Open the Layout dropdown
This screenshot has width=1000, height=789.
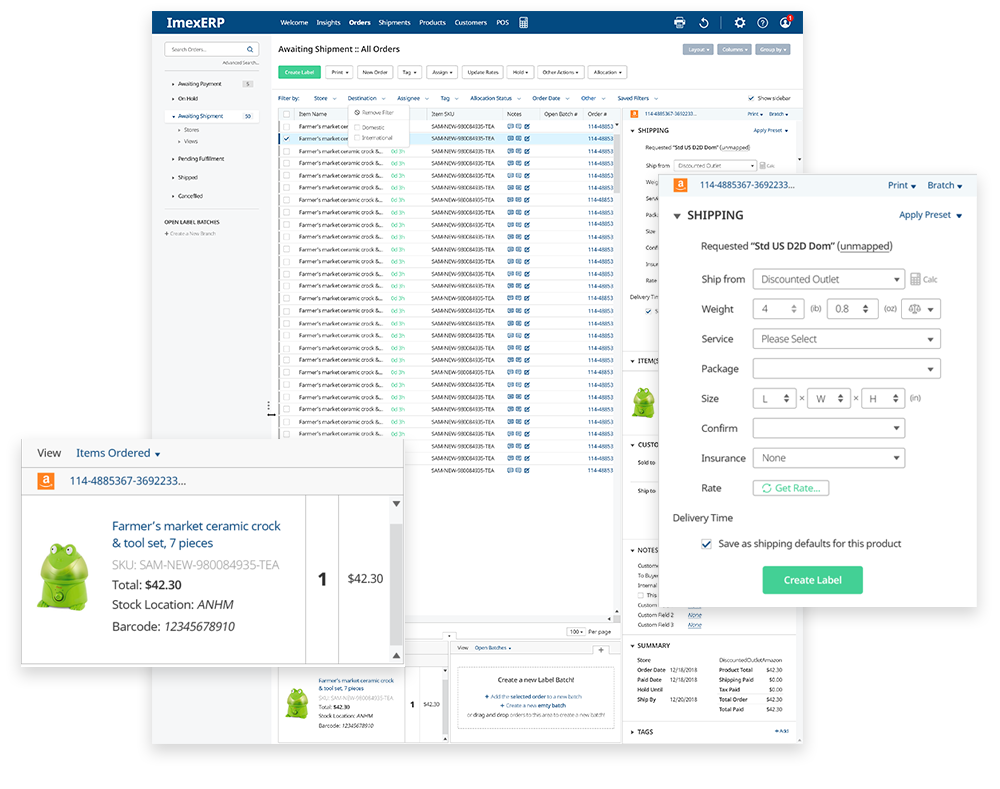[x=698, y=50]
